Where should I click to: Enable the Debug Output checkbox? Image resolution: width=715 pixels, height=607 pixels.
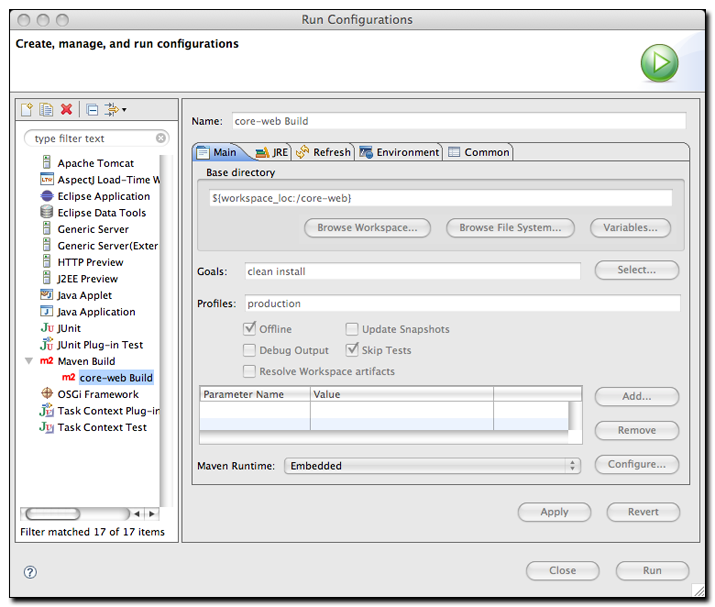250,350
